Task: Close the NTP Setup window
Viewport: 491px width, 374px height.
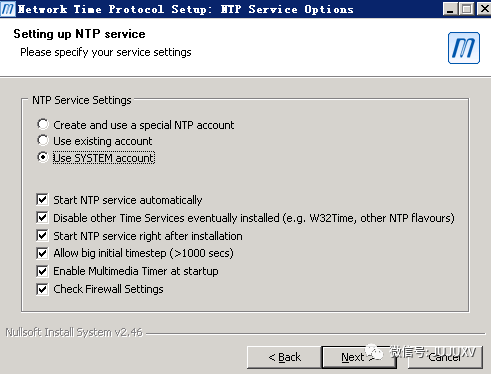Action: 484,9
